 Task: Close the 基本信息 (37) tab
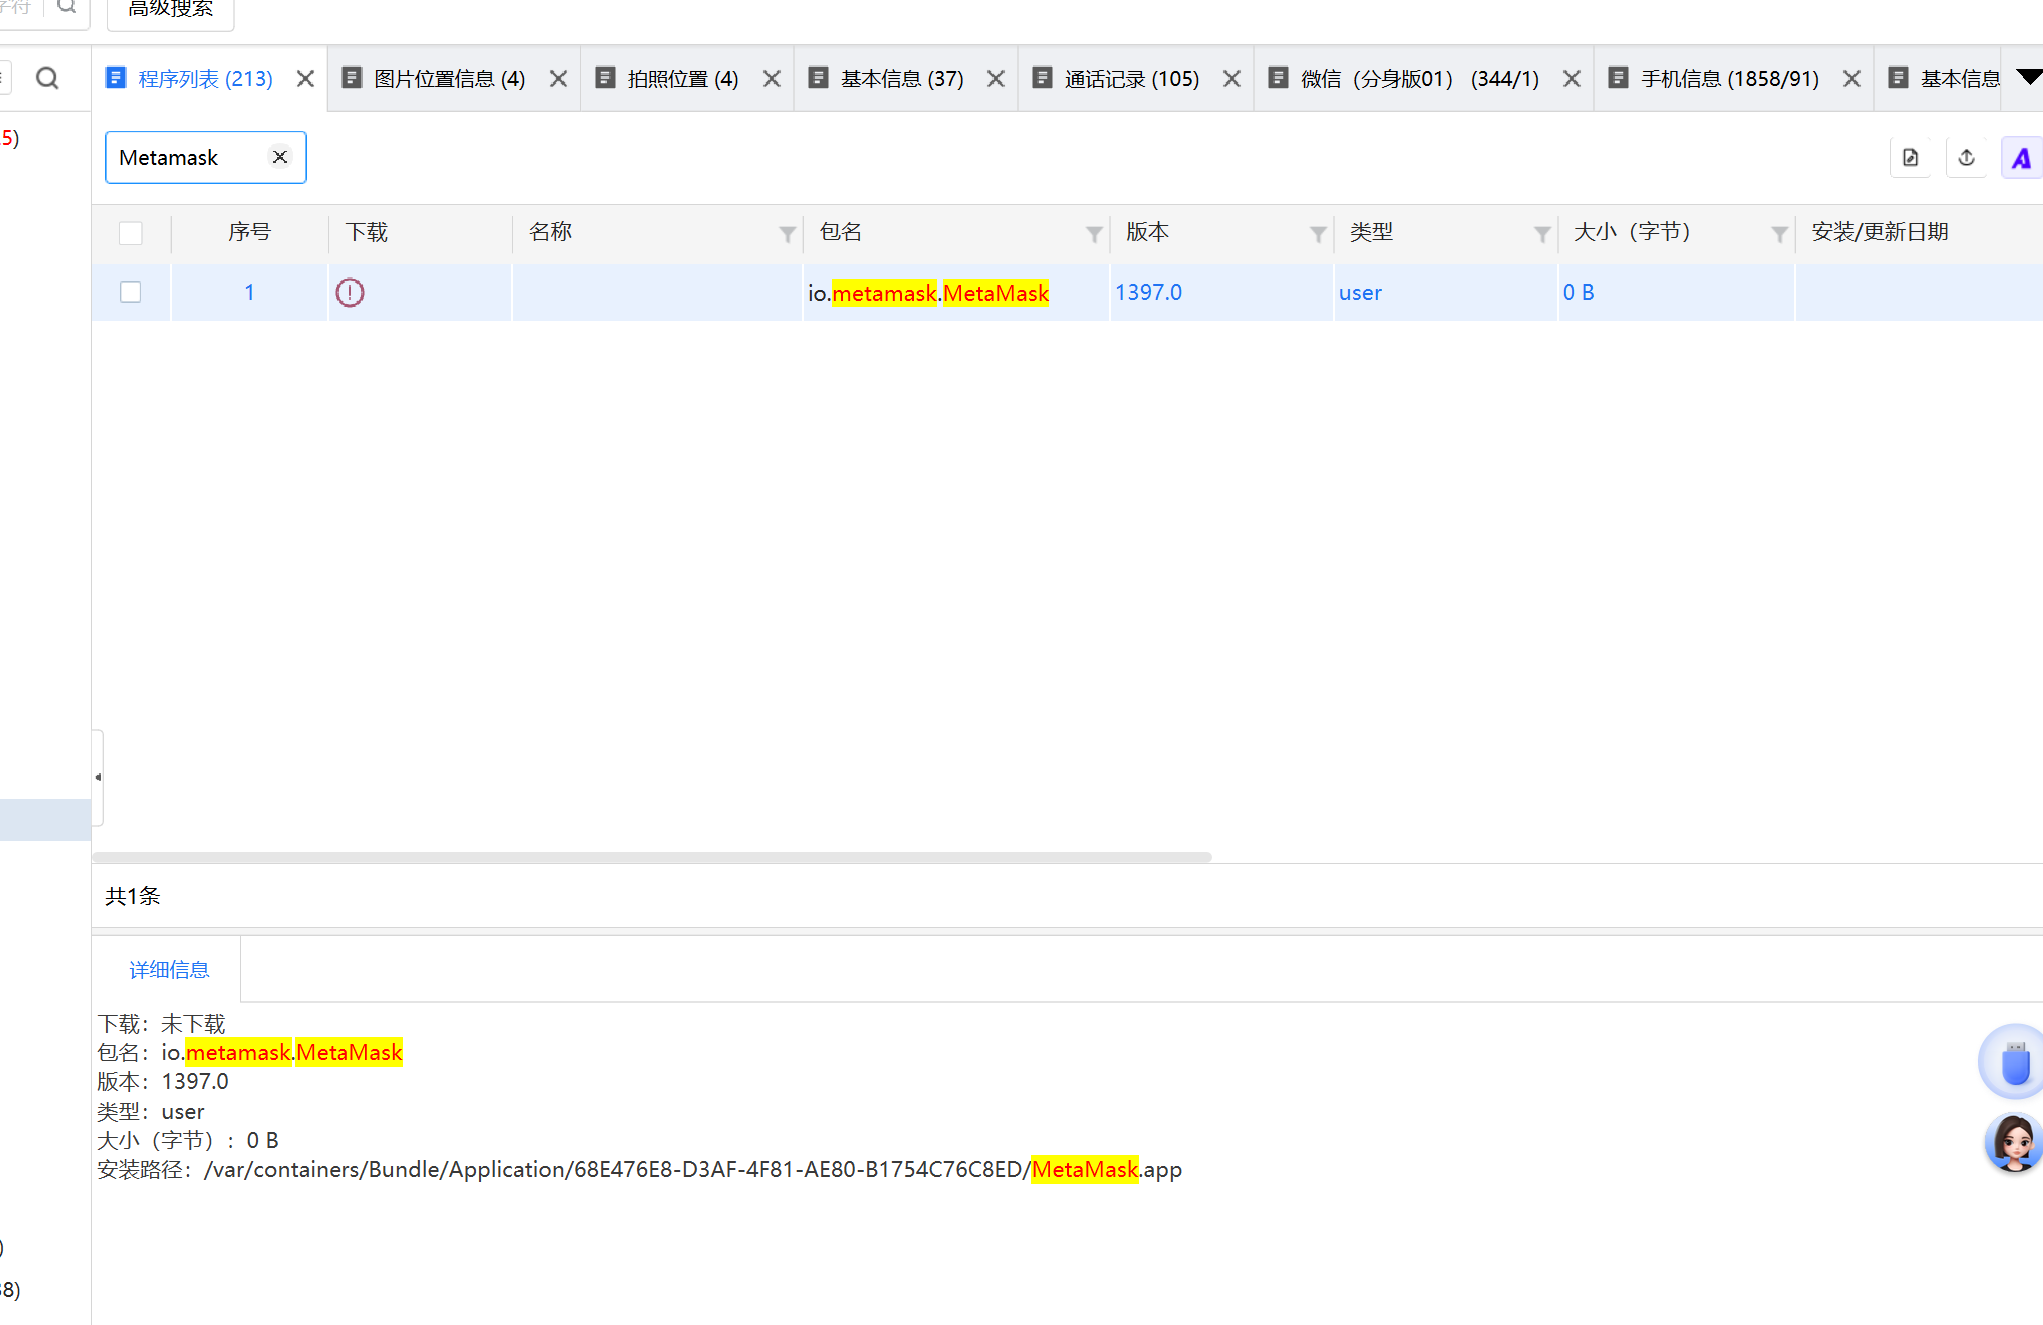(x=995, y=79)
